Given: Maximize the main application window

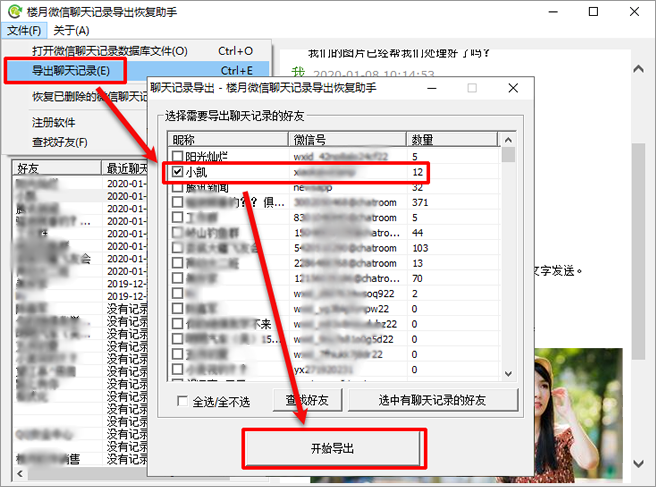Looking at the screenshot, I should (x=593, y=11).
